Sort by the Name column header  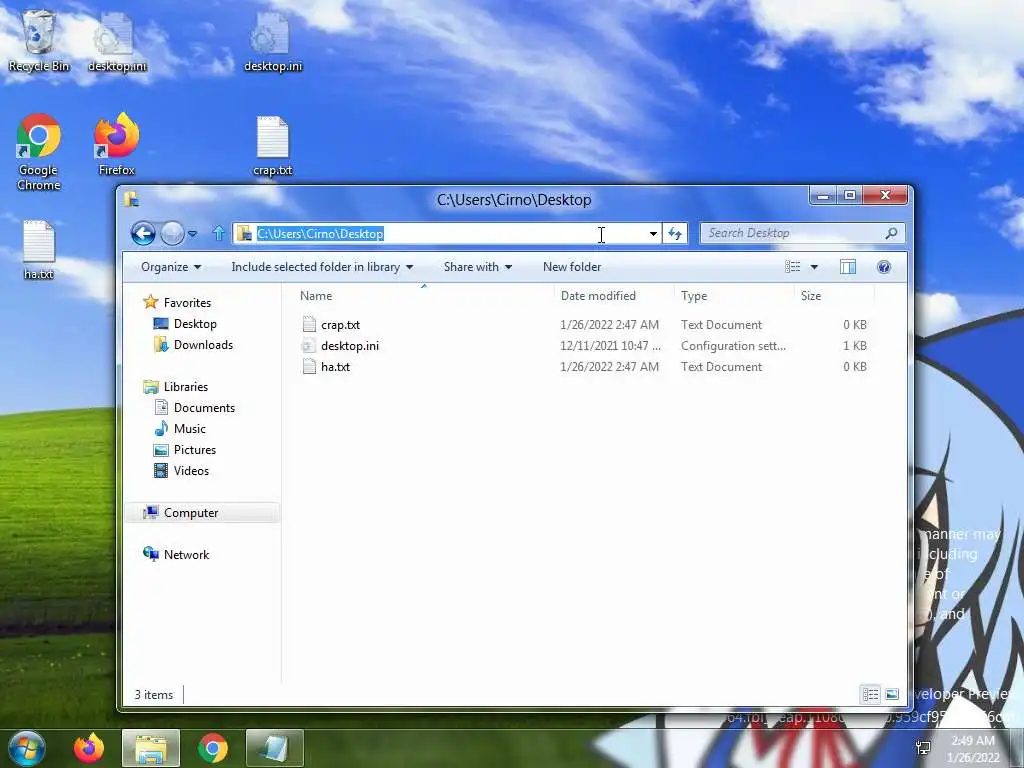(x=423, y=296)
